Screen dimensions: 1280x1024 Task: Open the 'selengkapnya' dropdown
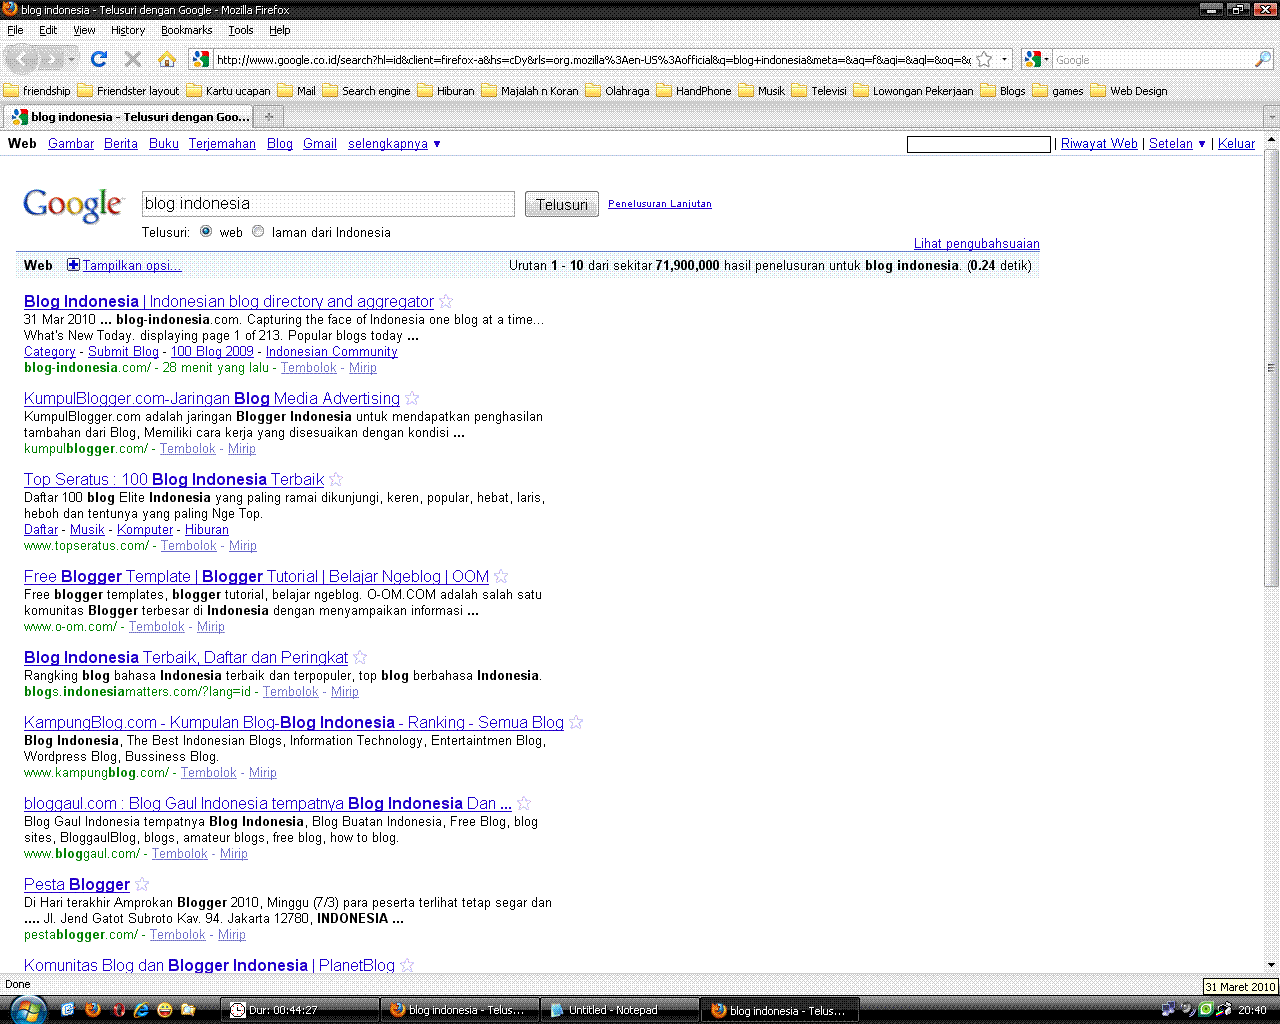pyautogui.click(x=394, y=144)
